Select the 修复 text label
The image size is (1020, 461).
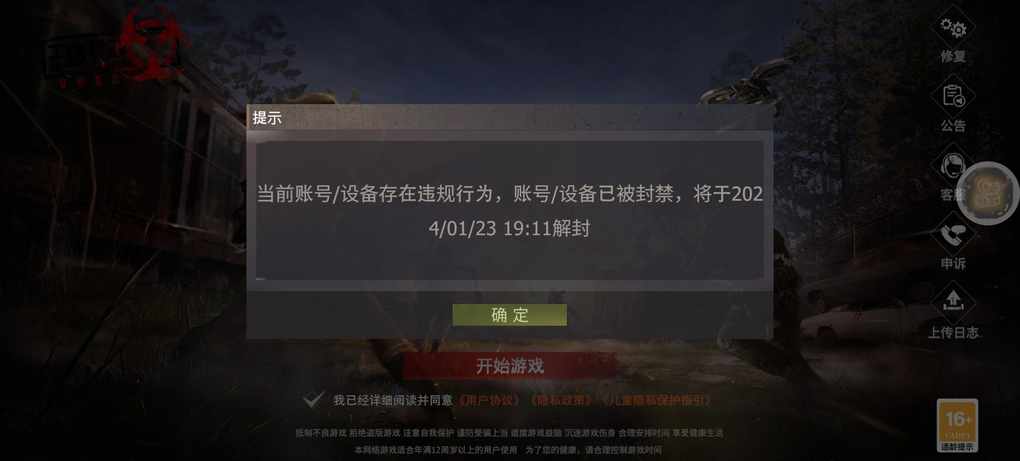pyautogui.click(x=953, y=57)
